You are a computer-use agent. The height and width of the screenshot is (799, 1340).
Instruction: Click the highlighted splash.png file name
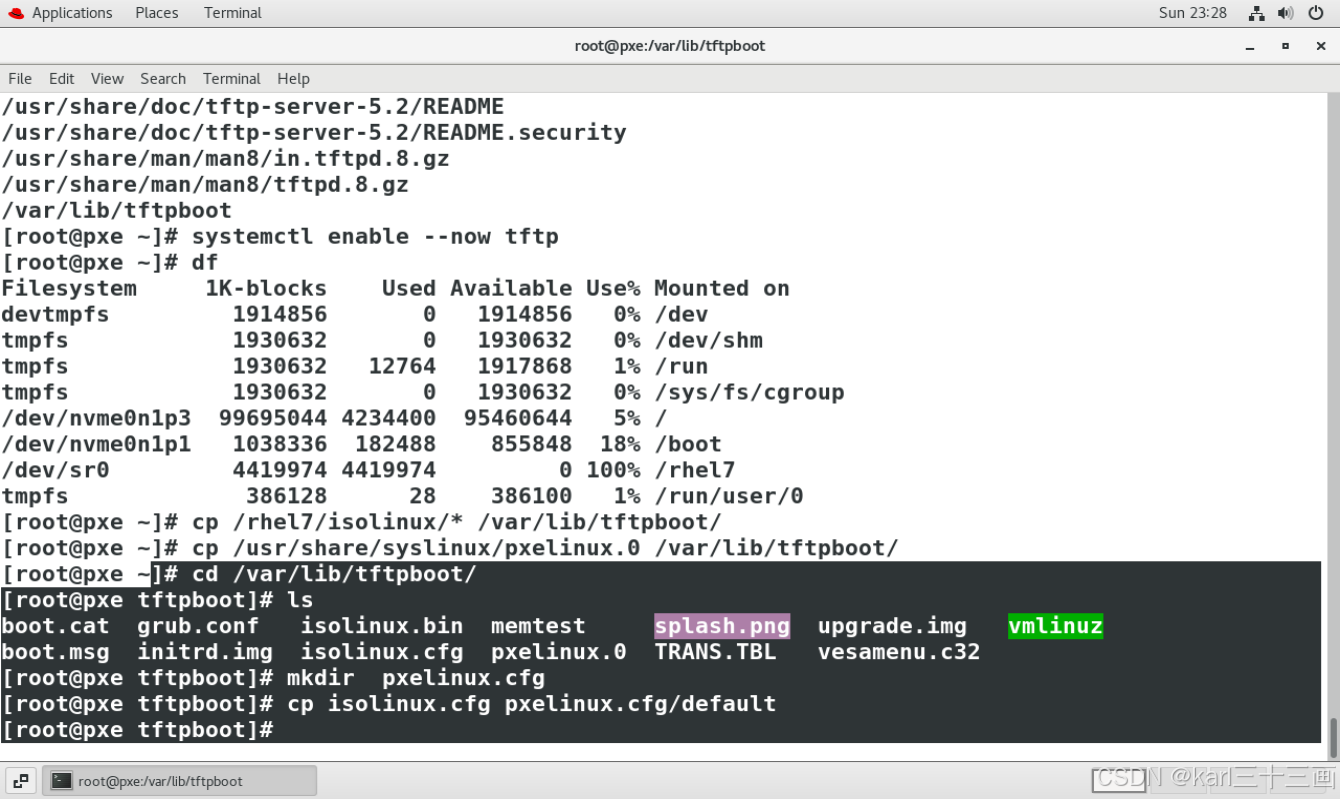pyautogui.click(x=722, y=626)
